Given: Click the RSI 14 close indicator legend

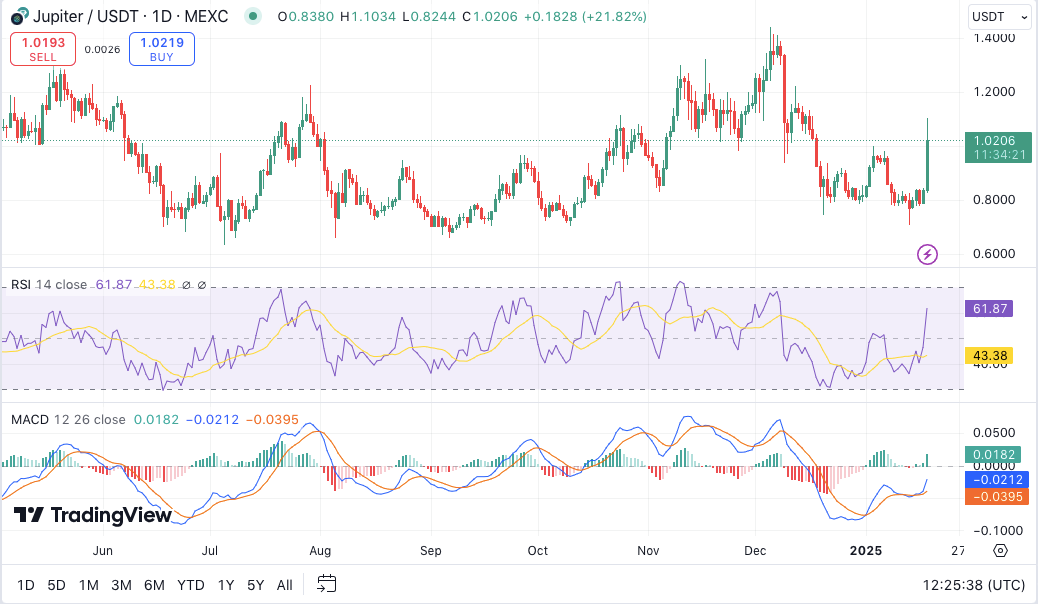Looking at the screenshot, I should tap(49, 285).
